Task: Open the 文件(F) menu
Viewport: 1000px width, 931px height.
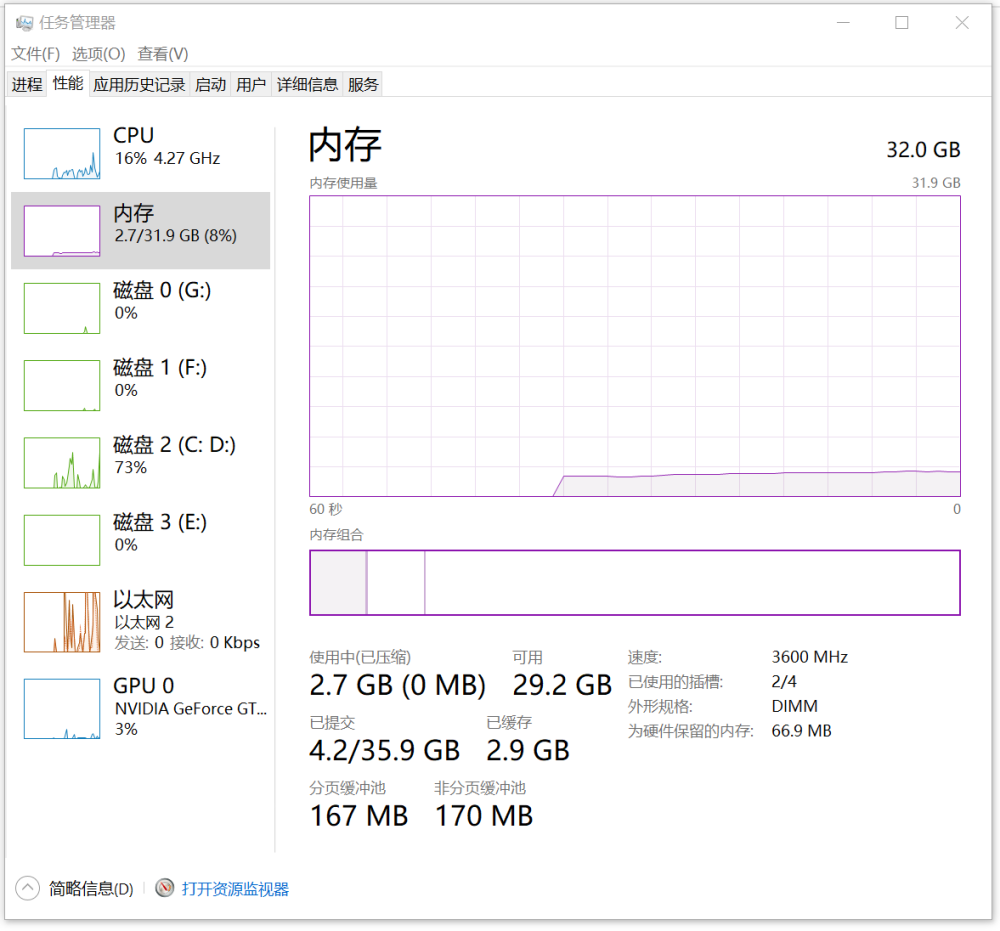Action: tap(35, 54)
